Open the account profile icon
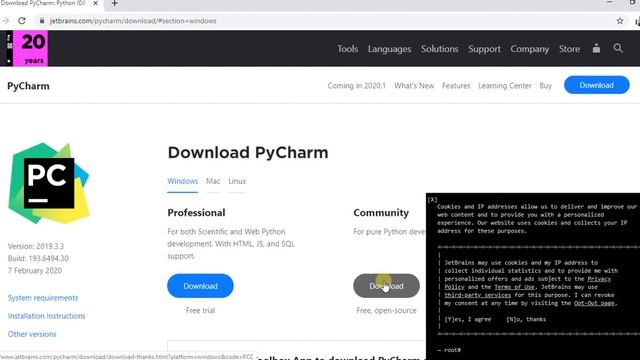The height and width of the screenshot is (360, 640). coord(596,48)
